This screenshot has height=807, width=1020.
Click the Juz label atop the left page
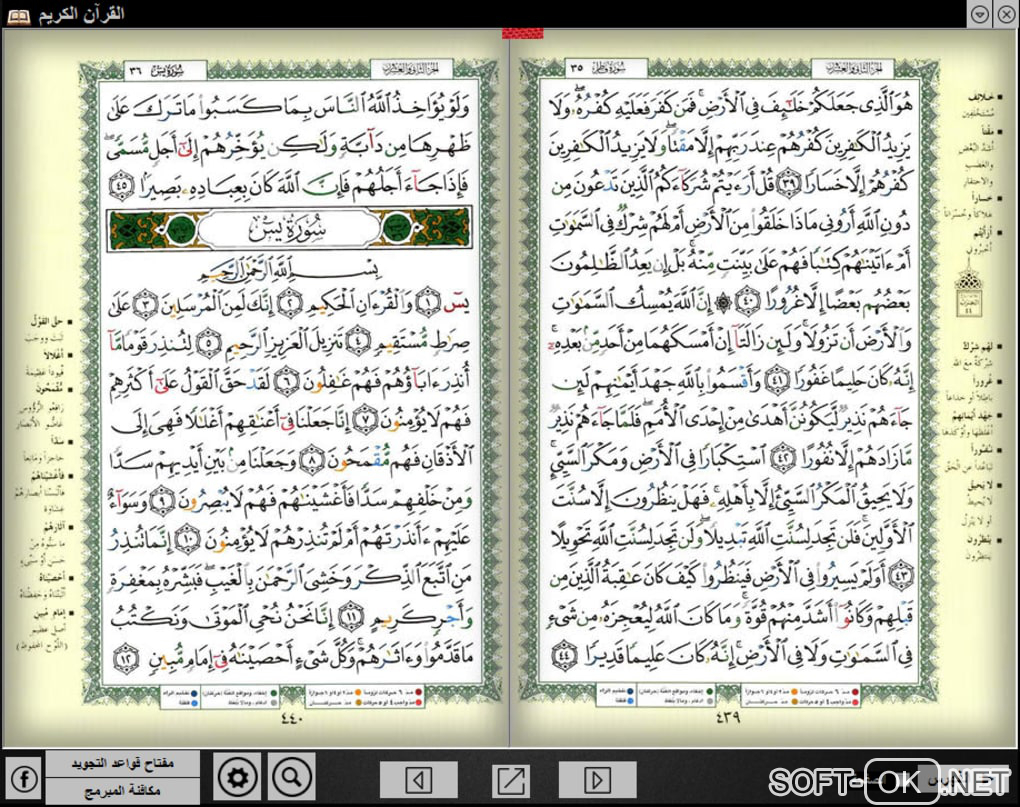(414, 68)
